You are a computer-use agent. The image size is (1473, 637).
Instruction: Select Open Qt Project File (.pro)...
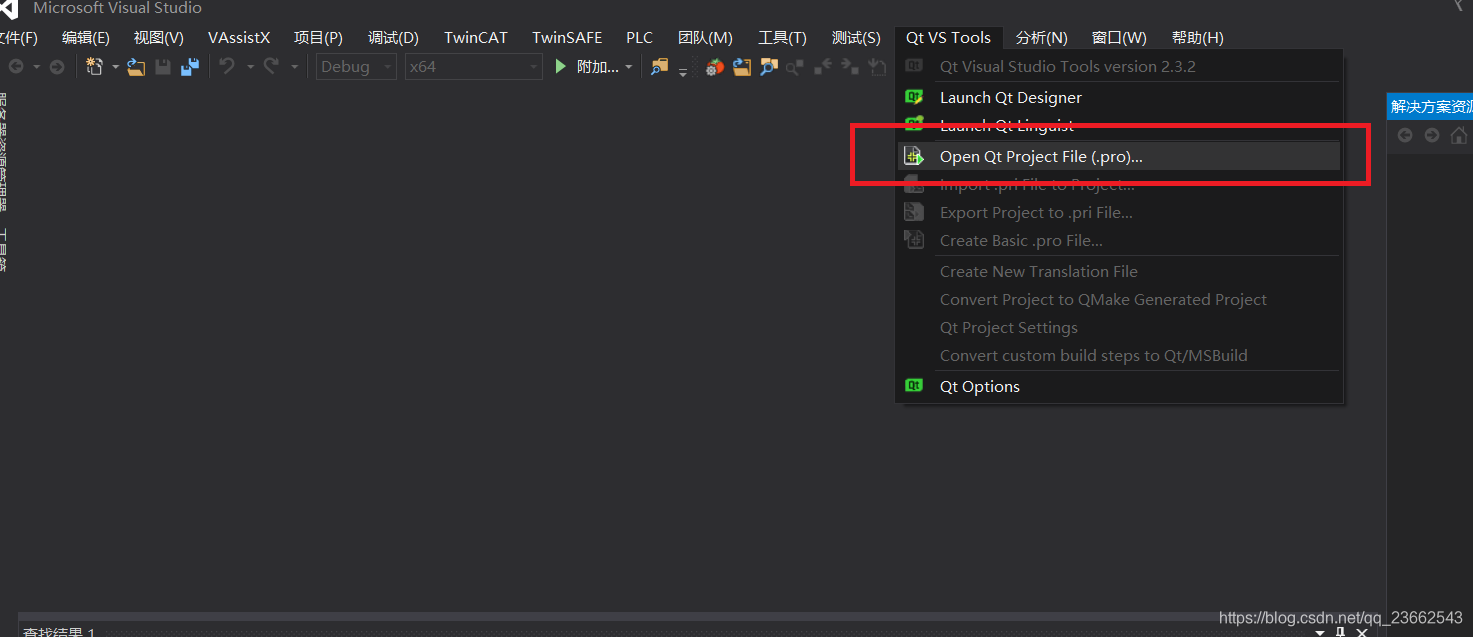point(1118,156)
